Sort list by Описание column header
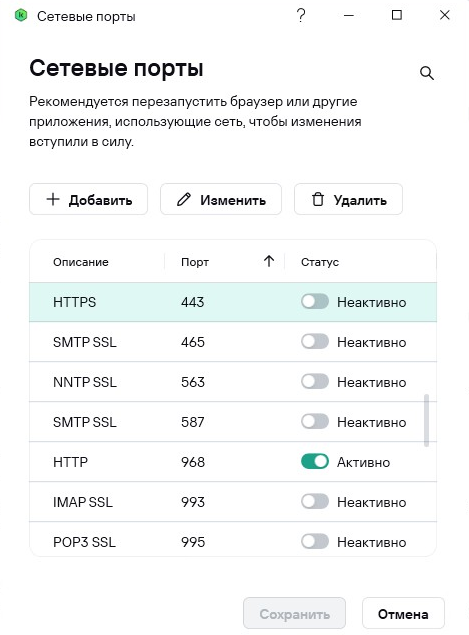469x635 pixels. pyautogui.click(x=81, y=262)
